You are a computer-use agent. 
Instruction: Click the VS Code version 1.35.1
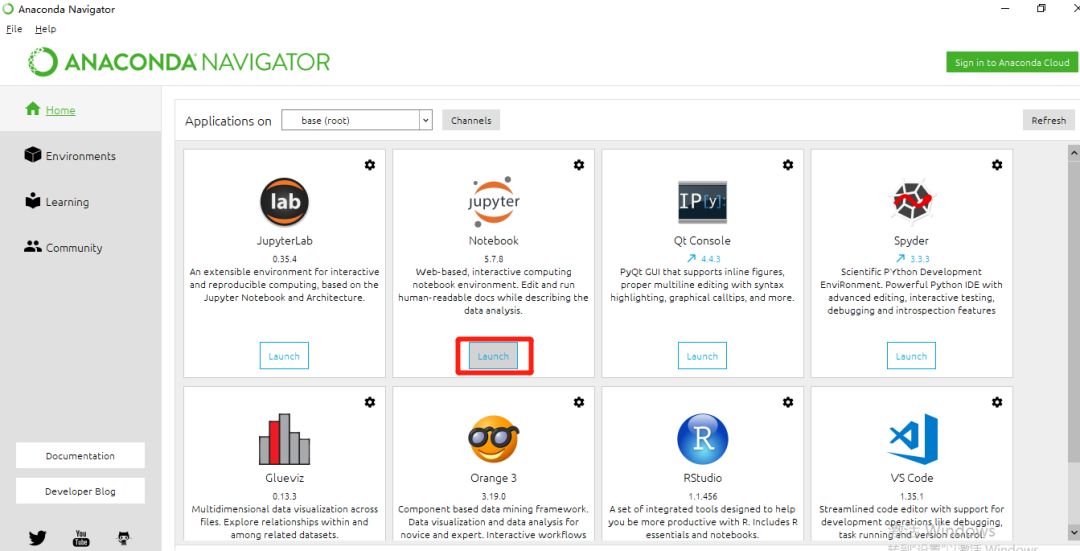(x=911, y=496)
